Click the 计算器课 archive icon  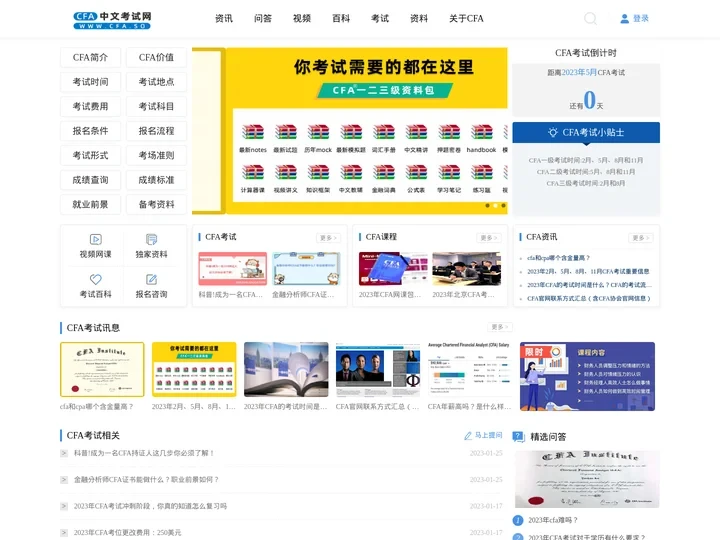coord(253,172)
